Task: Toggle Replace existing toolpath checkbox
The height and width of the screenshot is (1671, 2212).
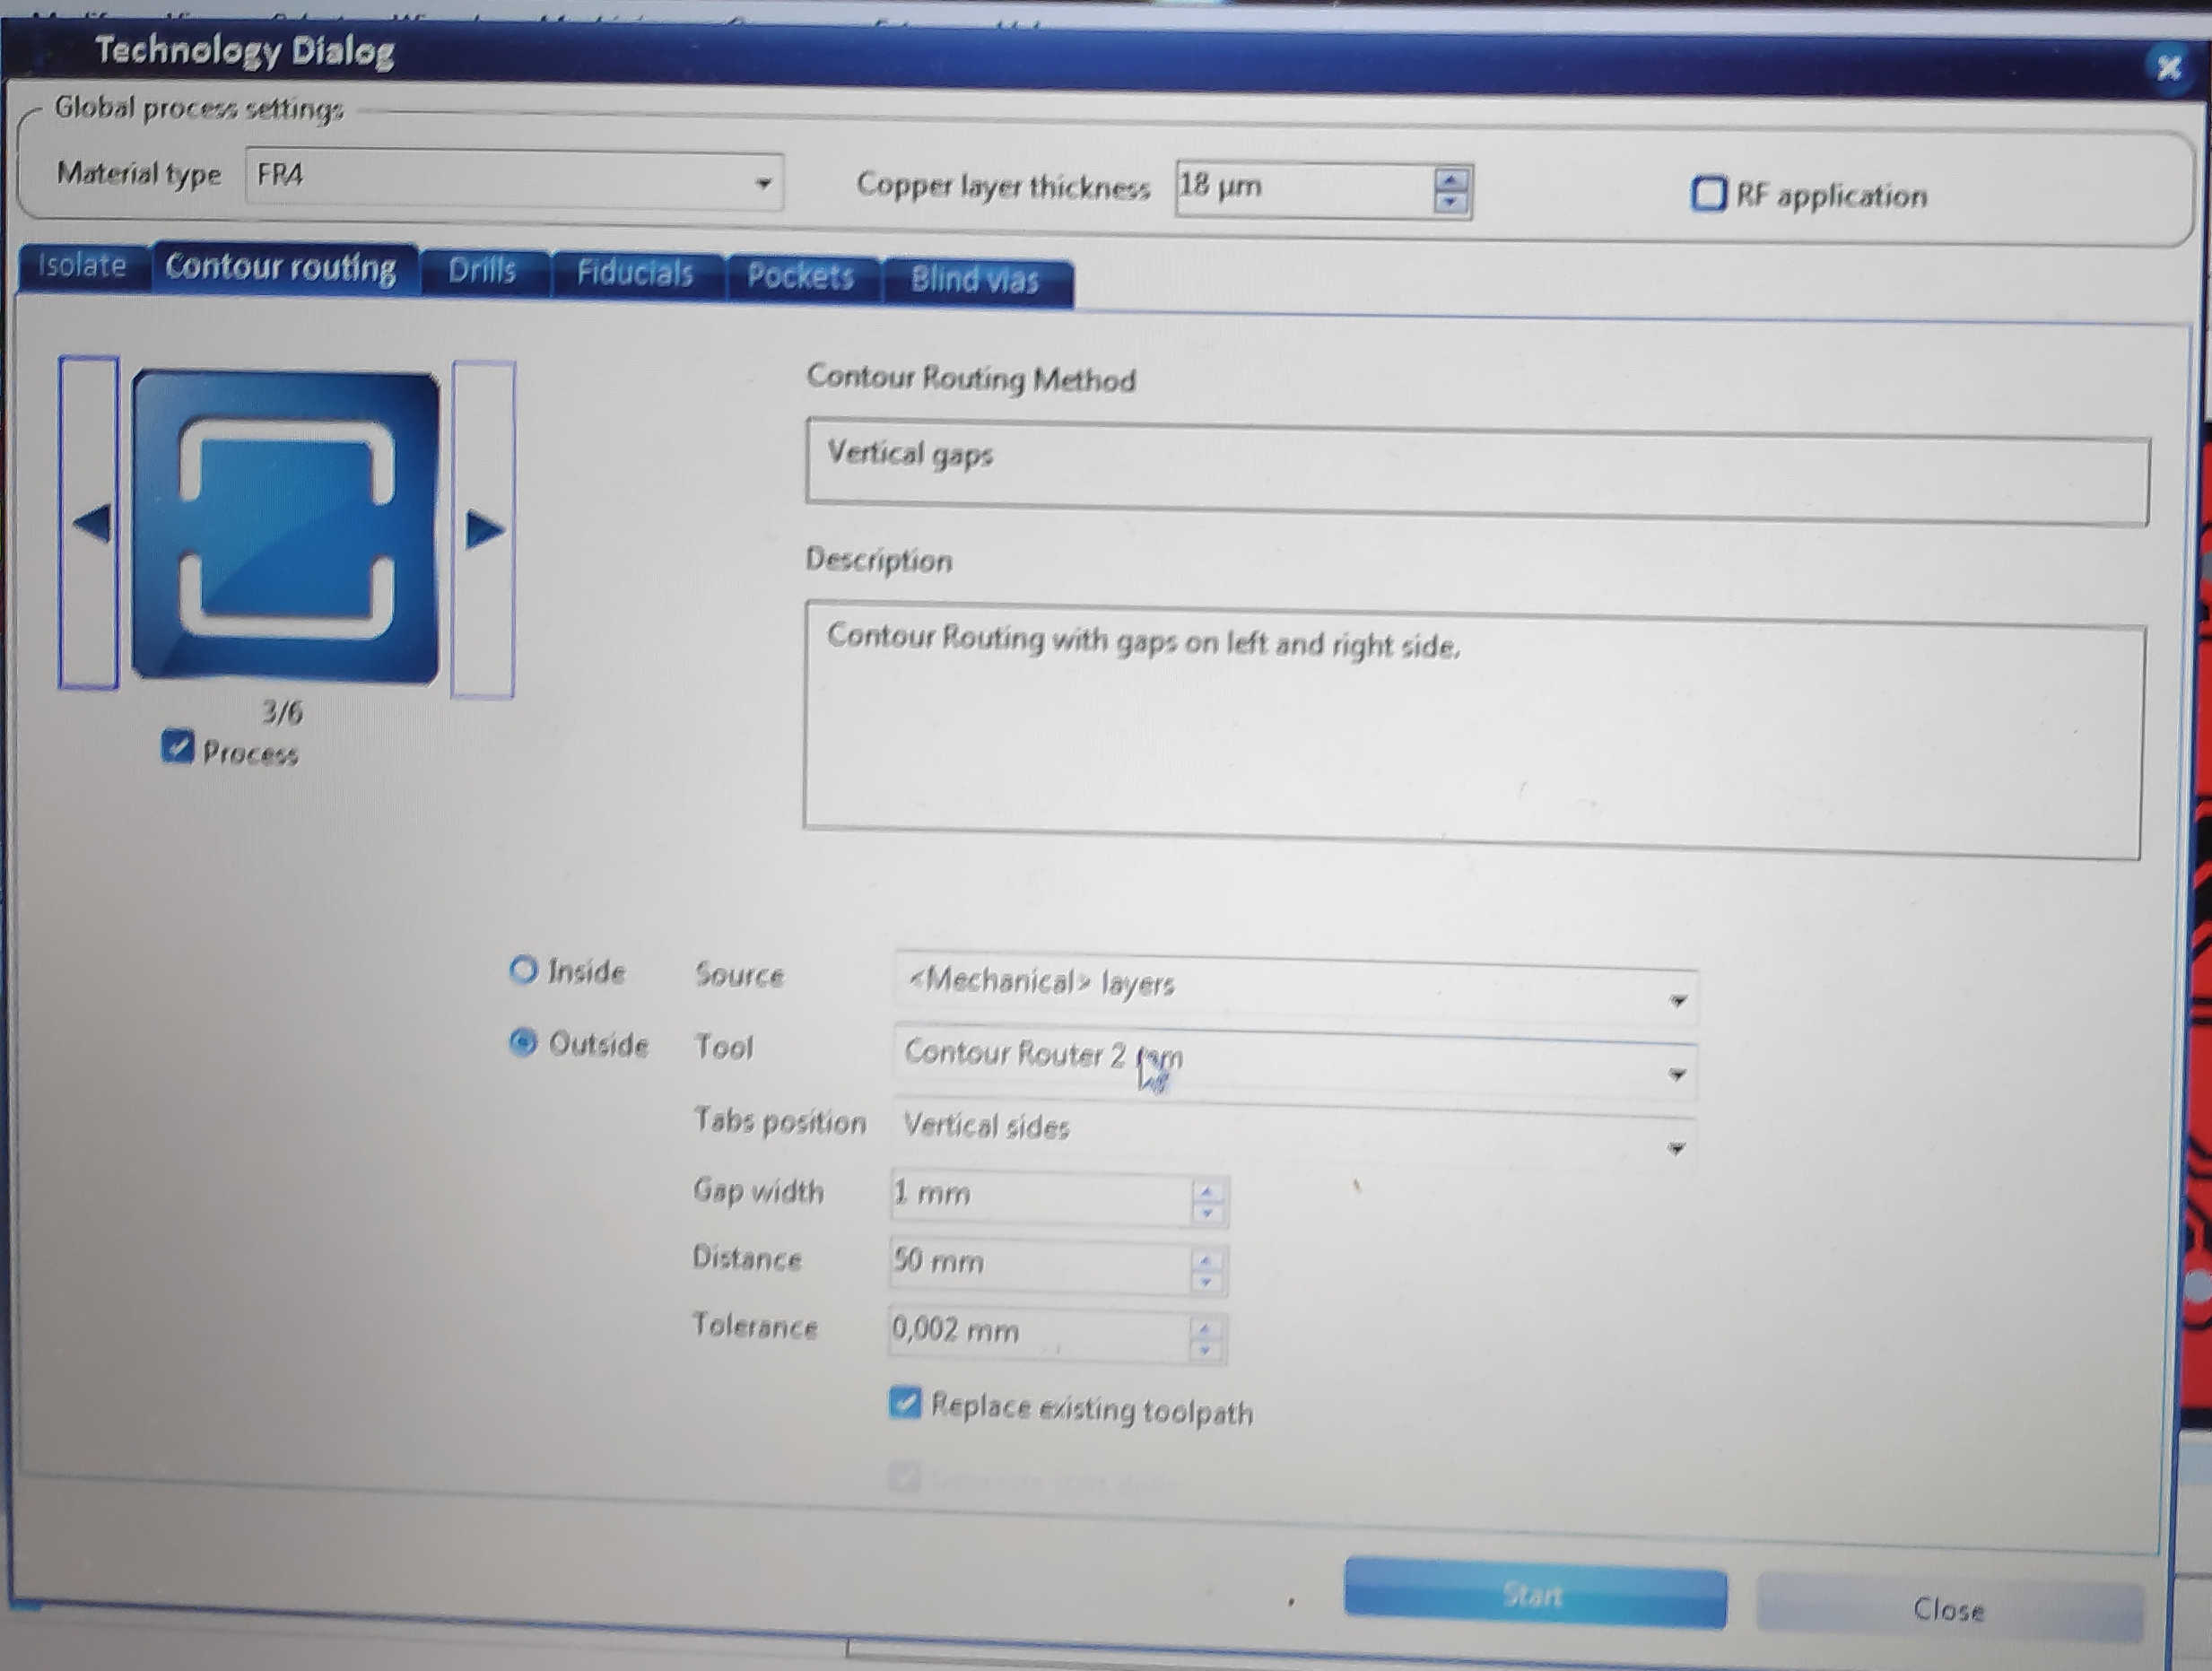Action: [x=904, y=1403]
